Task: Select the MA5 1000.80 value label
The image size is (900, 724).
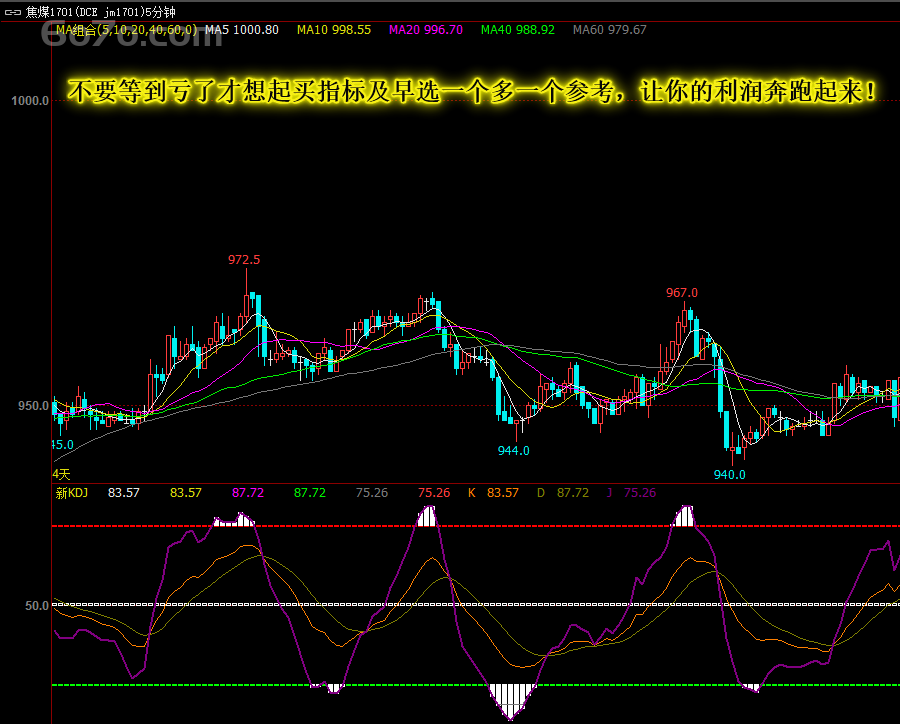Action: (x=242, y=30)
